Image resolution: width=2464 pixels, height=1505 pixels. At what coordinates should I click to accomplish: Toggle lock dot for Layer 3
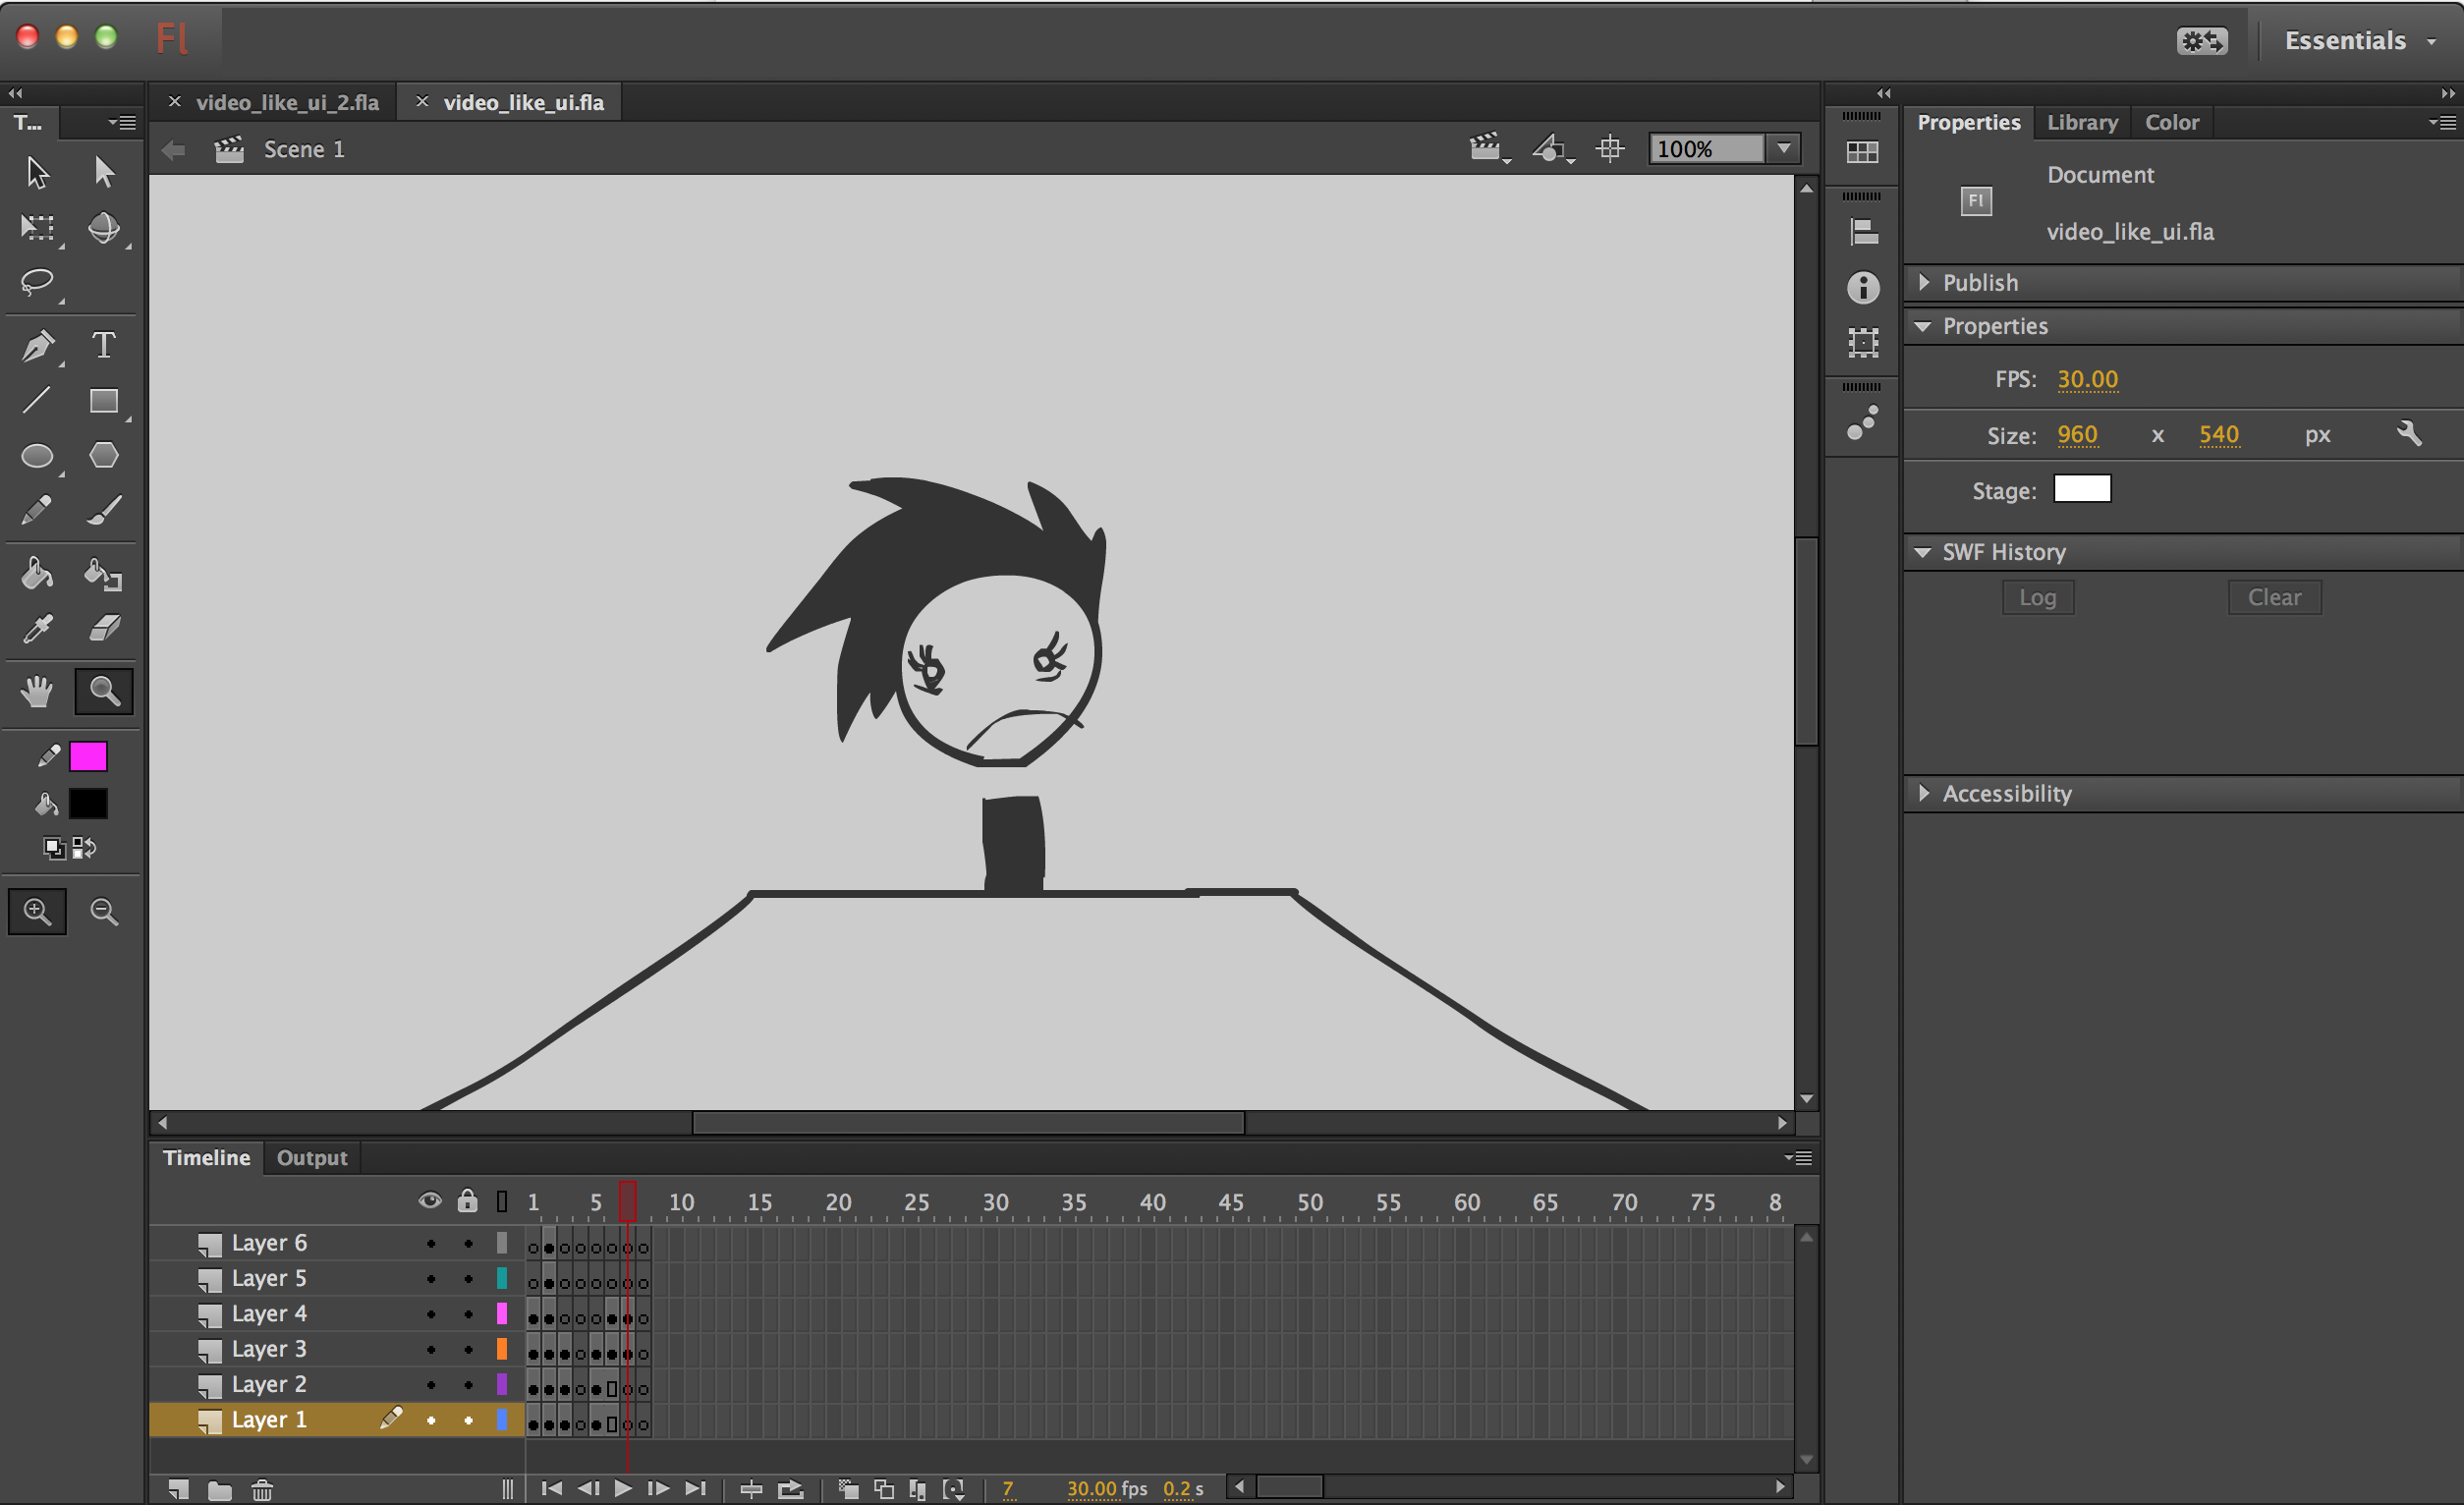468,1350
